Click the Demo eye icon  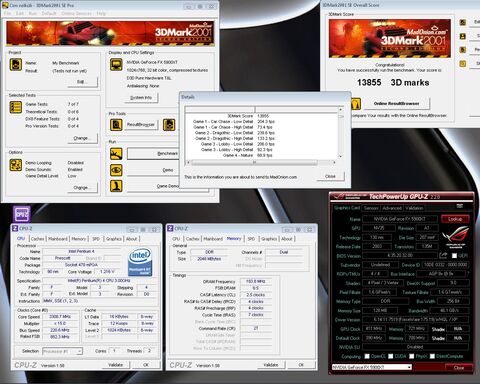(x=116, y=170)
